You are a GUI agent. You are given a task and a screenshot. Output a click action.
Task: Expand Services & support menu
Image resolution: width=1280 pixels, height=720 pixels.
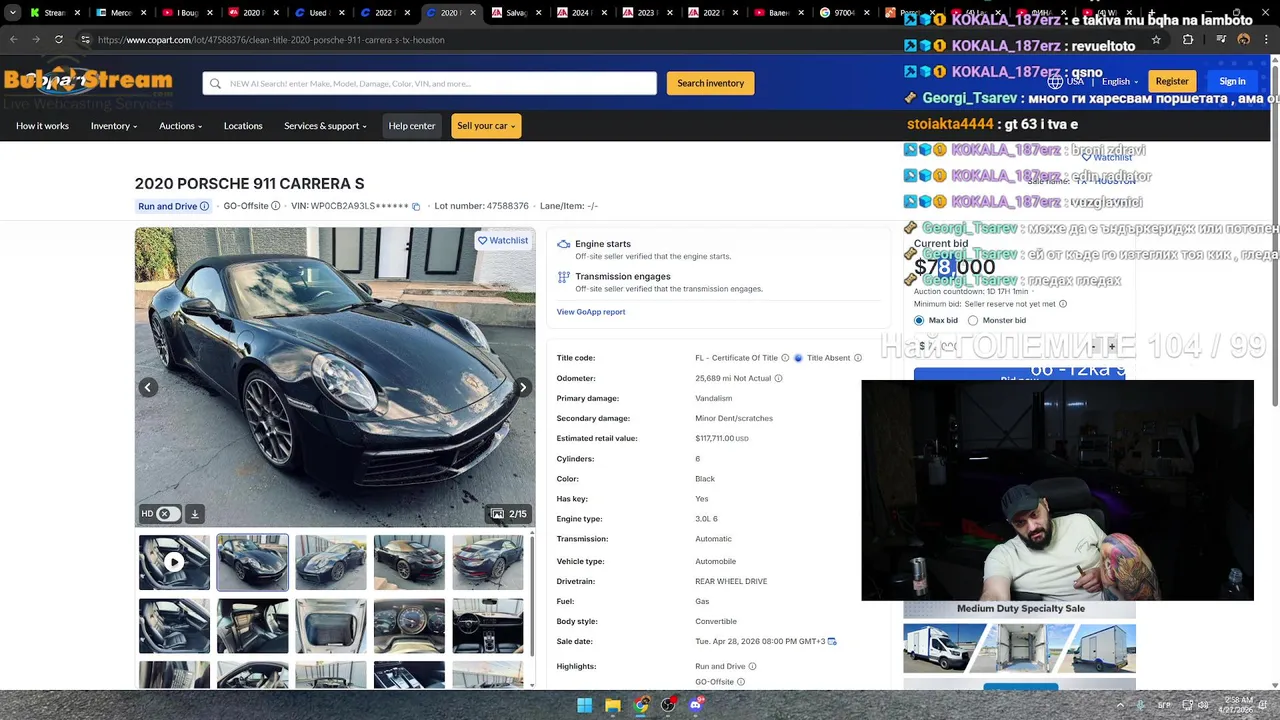[x=325, y=126]
